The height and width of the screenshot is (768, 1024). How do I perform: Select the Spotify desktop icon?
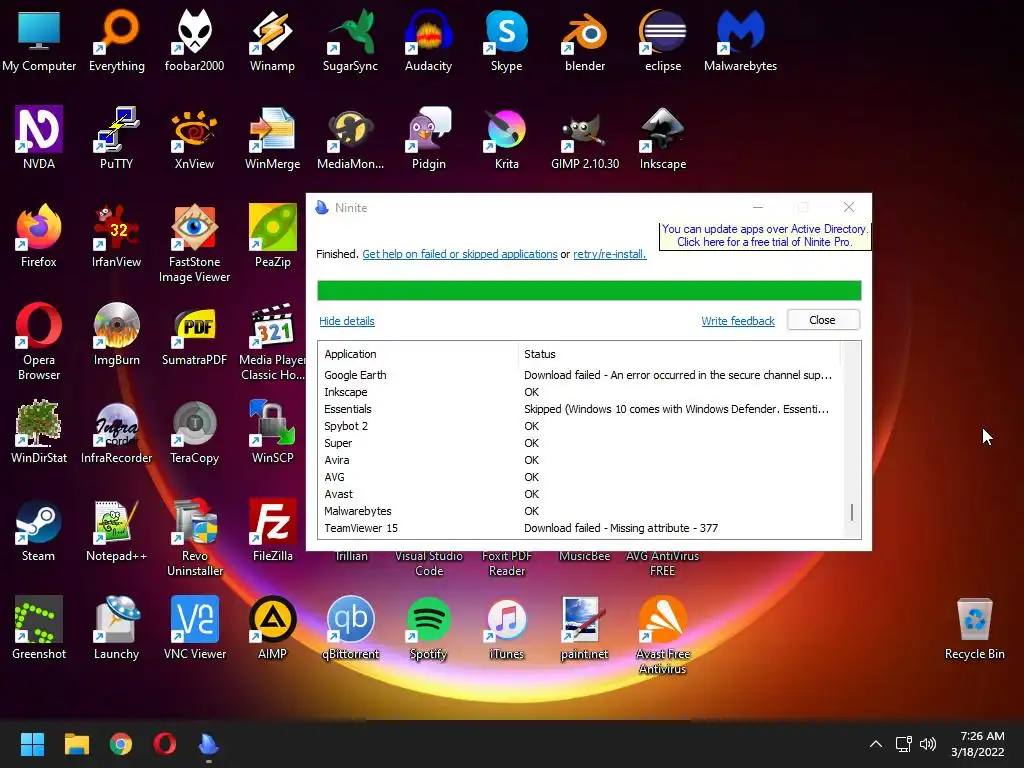click(428, 628)
